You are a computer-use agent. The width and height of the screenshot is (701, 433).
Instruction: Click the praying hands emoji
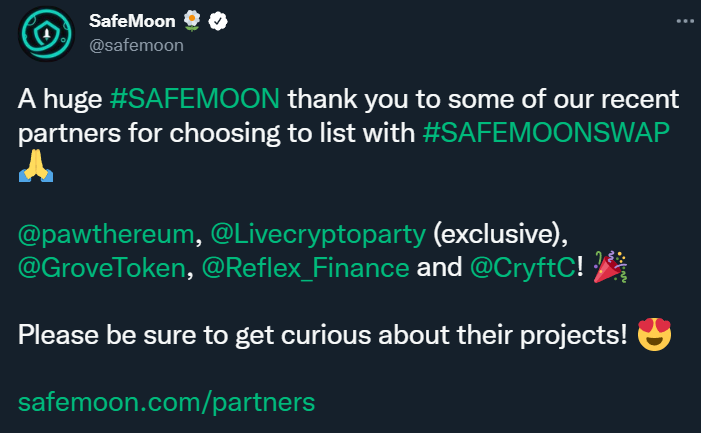(36, 165)
